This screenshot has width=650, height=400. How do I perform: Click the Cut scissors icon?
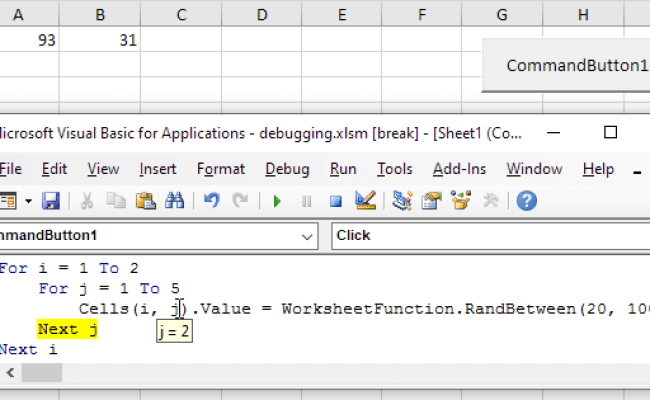(87, 201)
